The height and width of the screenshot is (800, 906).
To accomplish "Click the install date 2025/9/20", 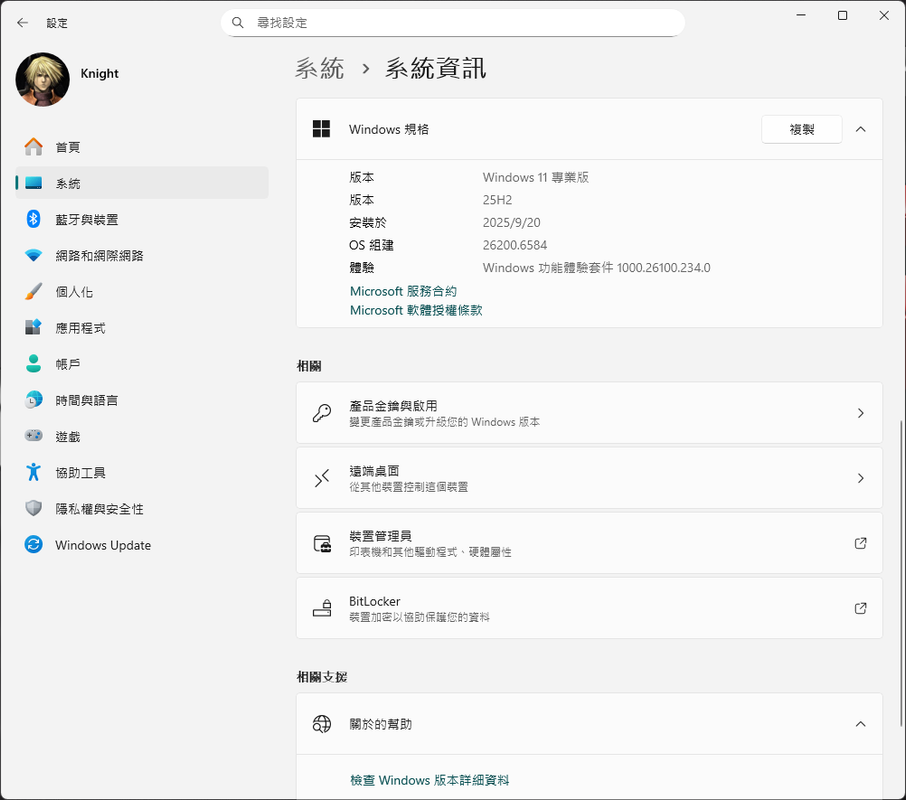I will (x=511, y=222).
